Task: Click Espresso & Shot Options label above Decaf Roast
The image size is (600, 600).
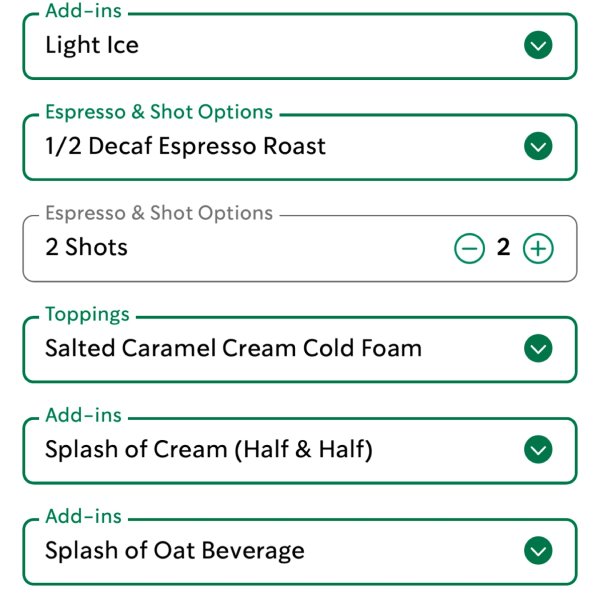Action: (159, 113)
